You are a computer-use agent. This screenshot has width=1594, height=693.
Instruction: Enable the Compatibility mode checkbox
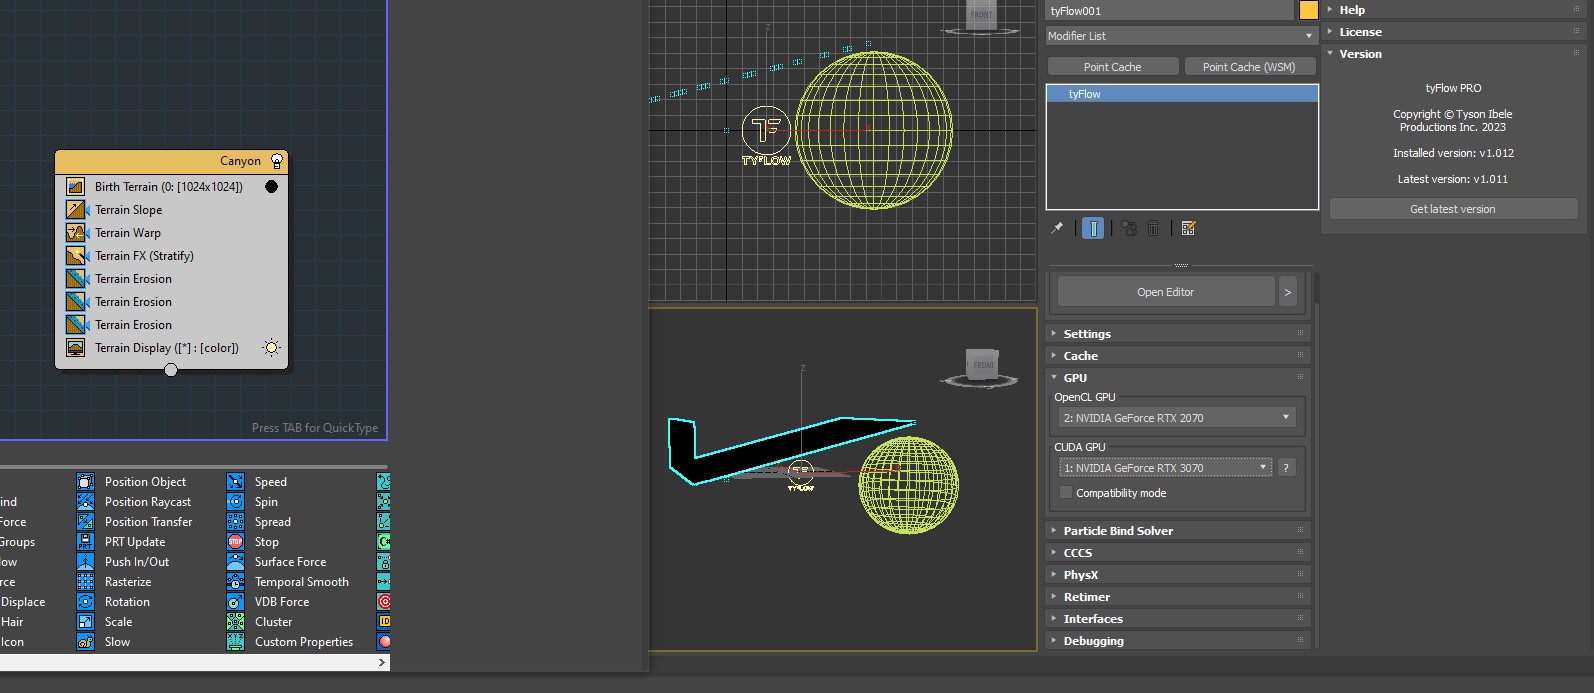tap(1066, 493)
